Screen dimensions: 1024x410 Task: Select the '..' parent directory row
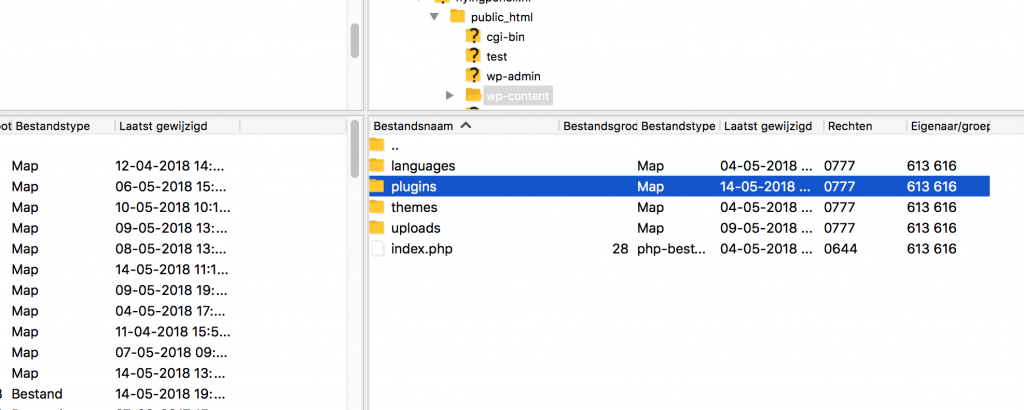[679, 145]
